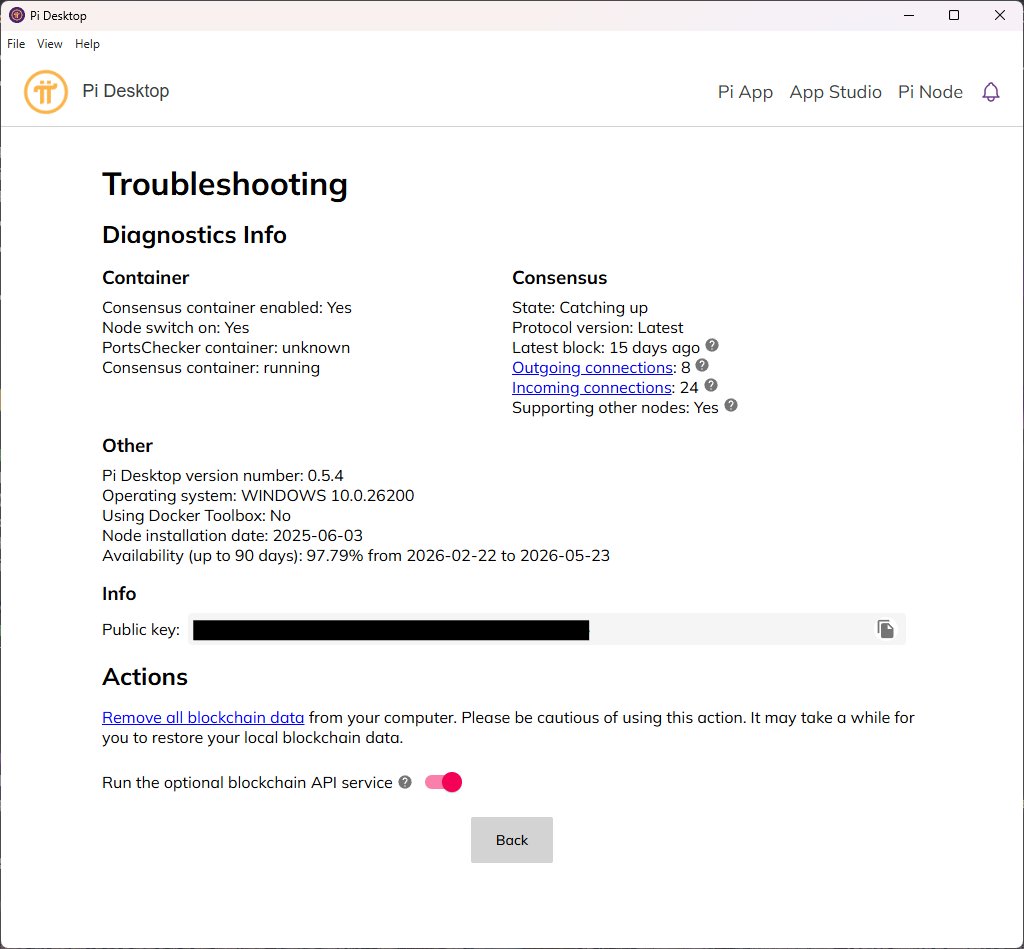The image size is (1024, 949).
Task: Click help icon beside Incoming connections count
Action: pos(711,385)
